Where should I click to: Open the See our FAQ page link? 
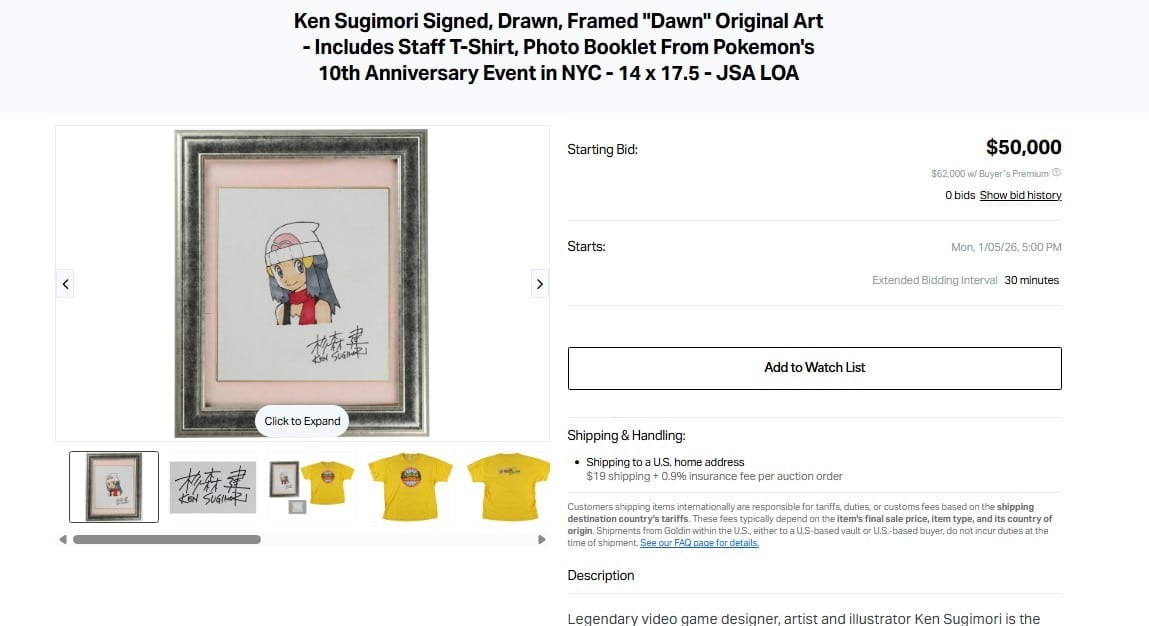pos(699,543)
